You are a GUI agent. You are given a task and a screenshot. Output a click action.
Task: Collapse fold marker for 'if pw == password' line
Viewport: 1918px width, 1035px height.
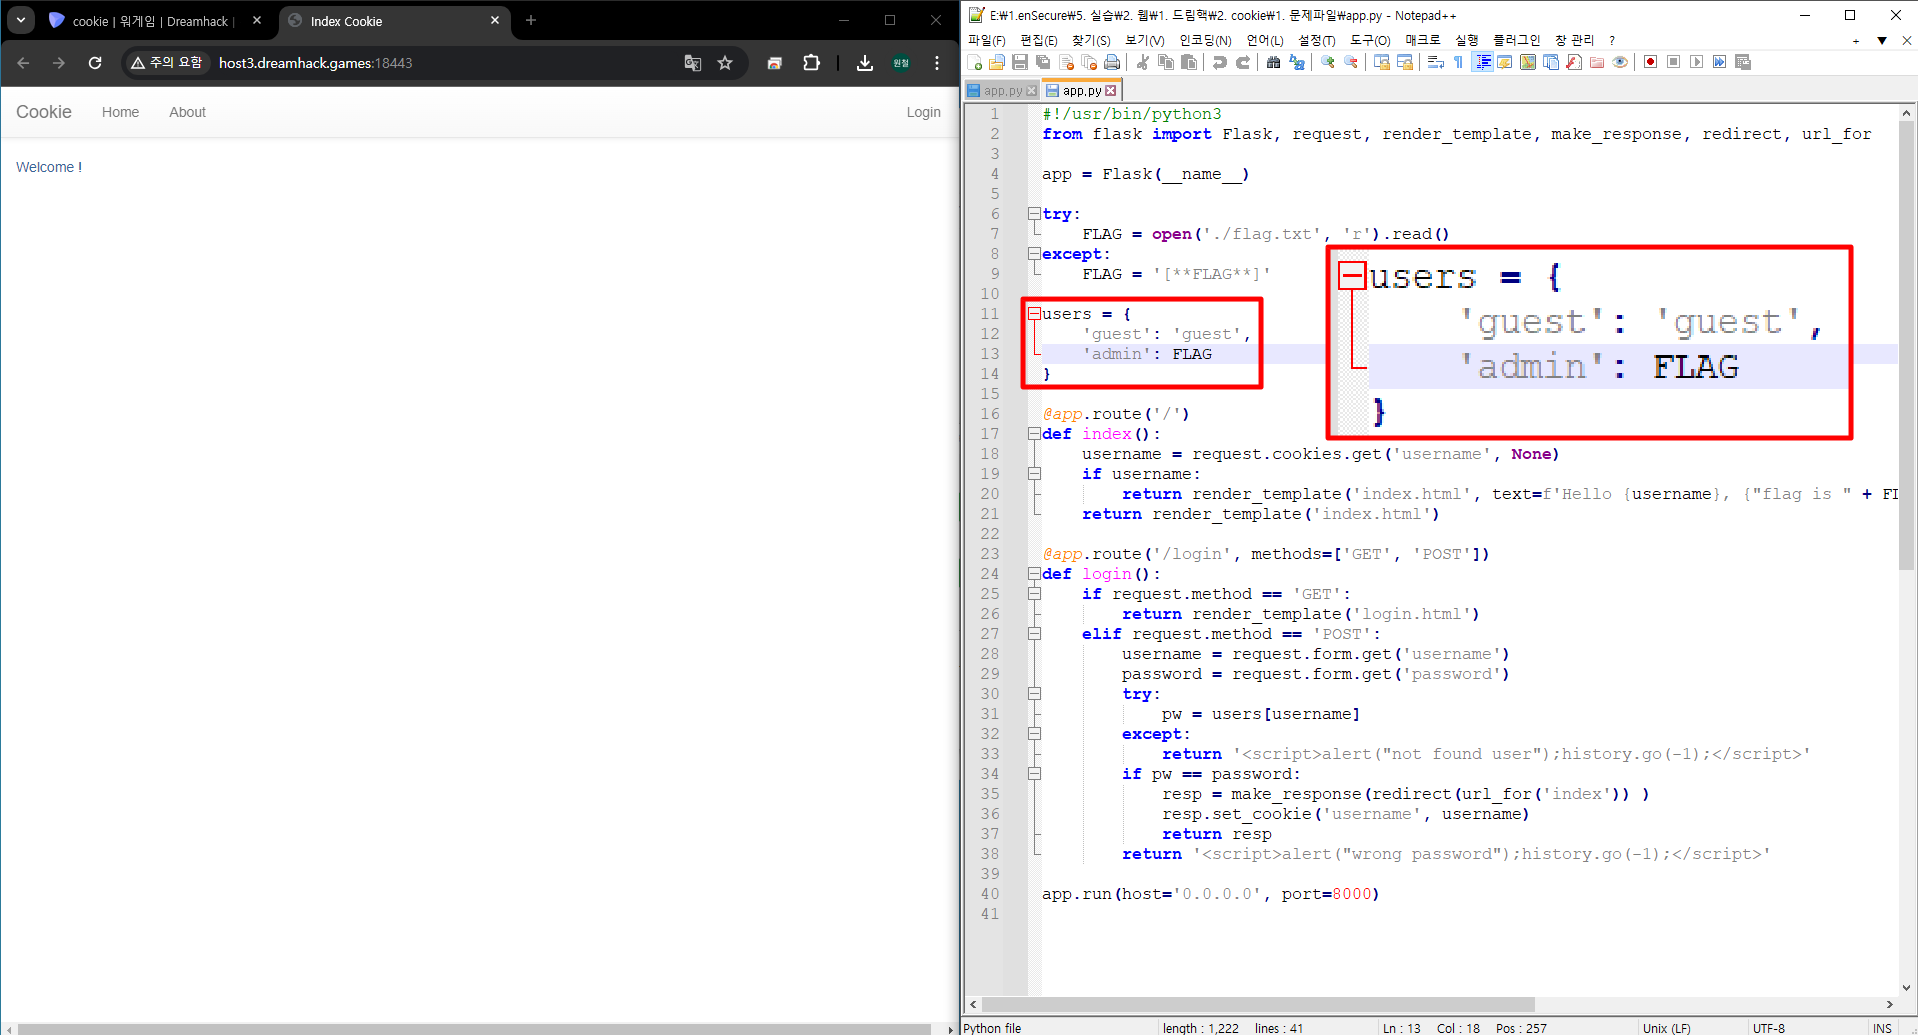click(1034, 773)
